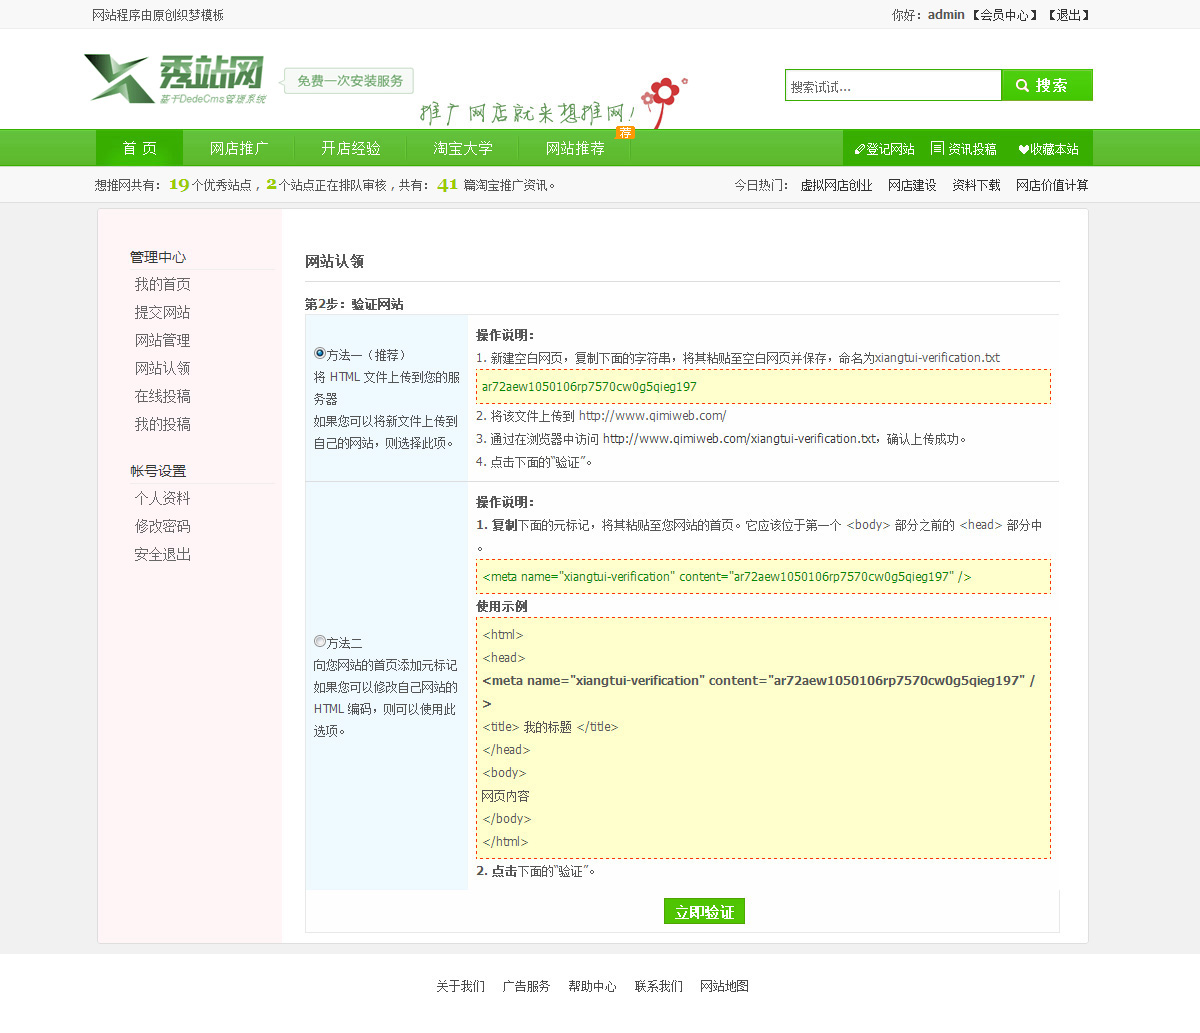Go to 网站推荐 in the nav bar

575,149
